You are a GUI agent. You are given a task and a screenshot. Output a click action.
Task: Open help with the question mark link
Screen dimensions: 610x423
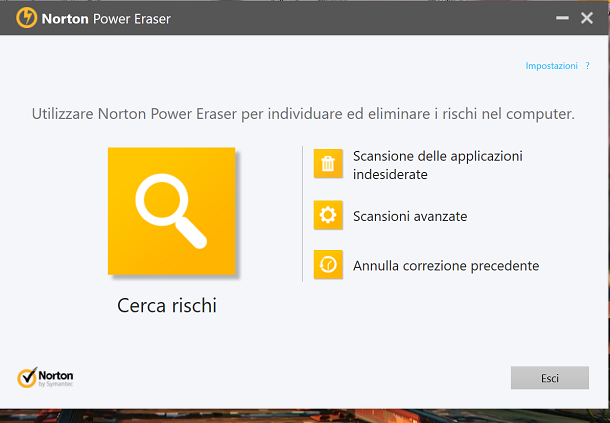587,66
